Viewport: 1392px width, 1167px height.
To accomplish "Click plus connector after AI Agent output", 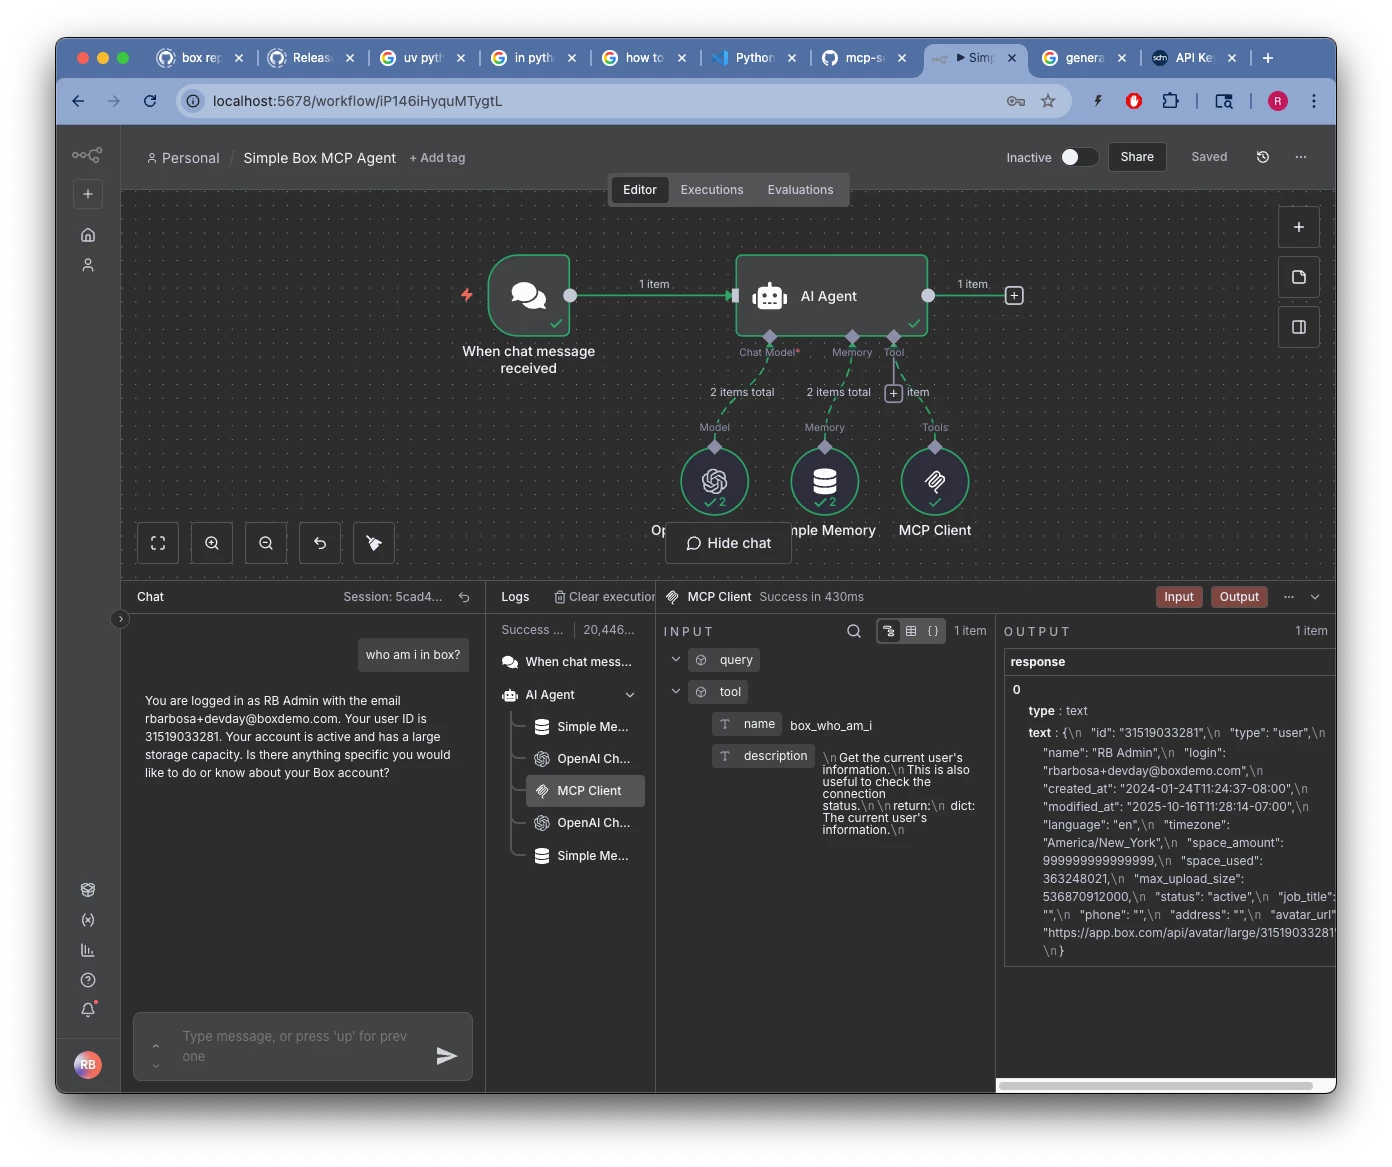I will tap(1014, 295).
